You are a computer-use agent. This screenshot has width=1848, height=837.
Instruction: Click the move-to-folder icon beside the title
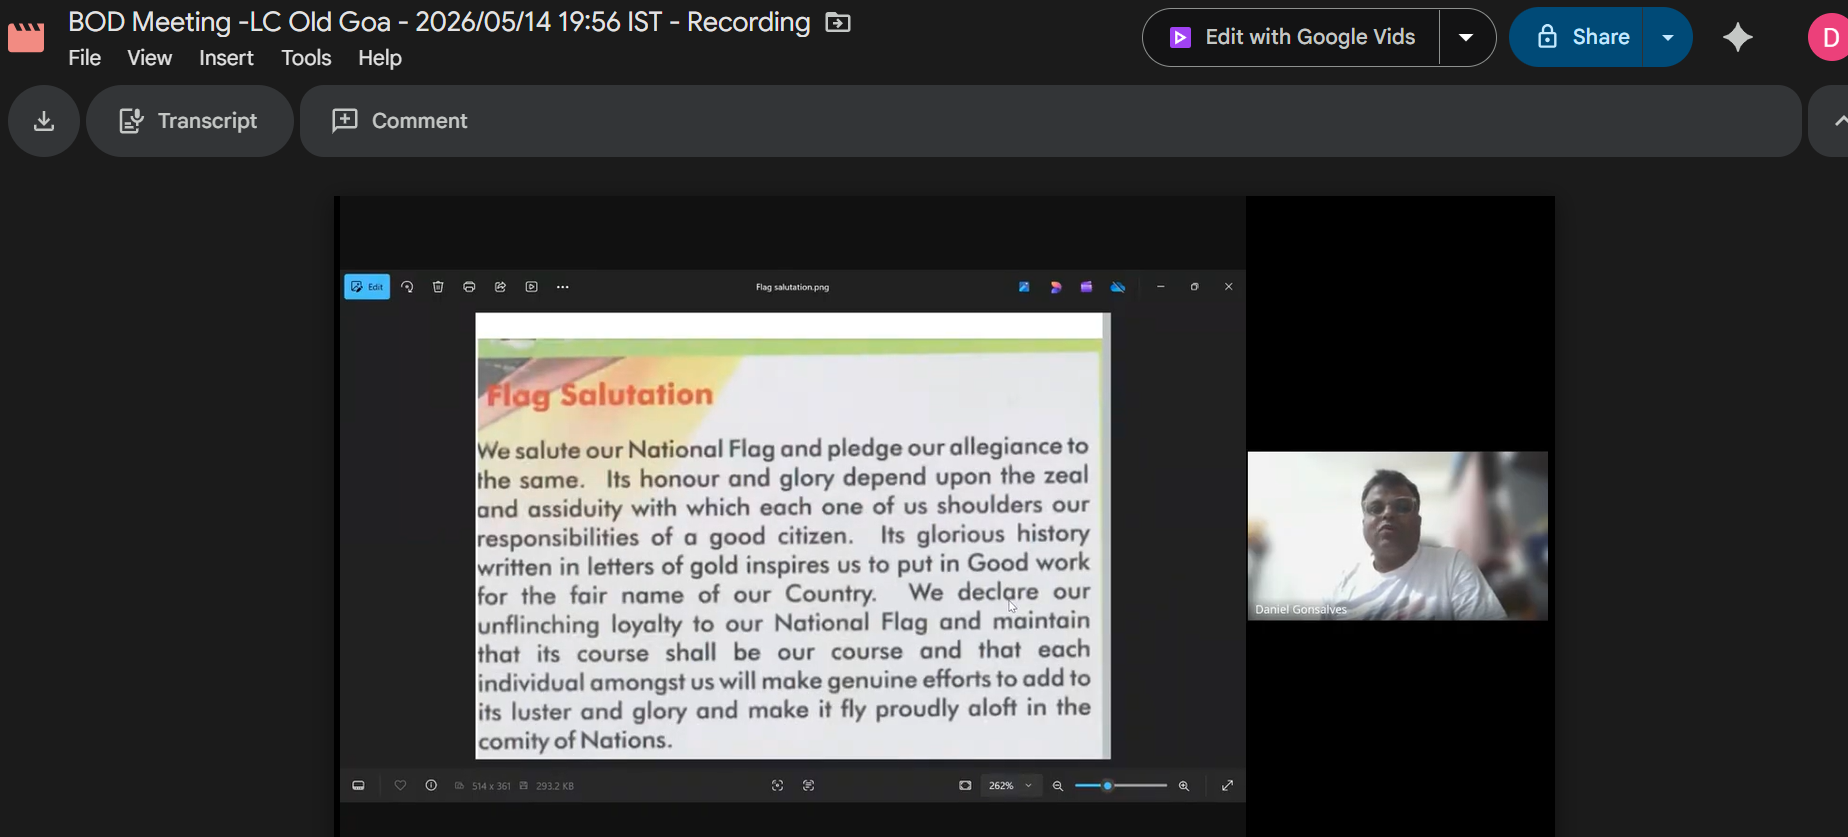pos(838,22)
